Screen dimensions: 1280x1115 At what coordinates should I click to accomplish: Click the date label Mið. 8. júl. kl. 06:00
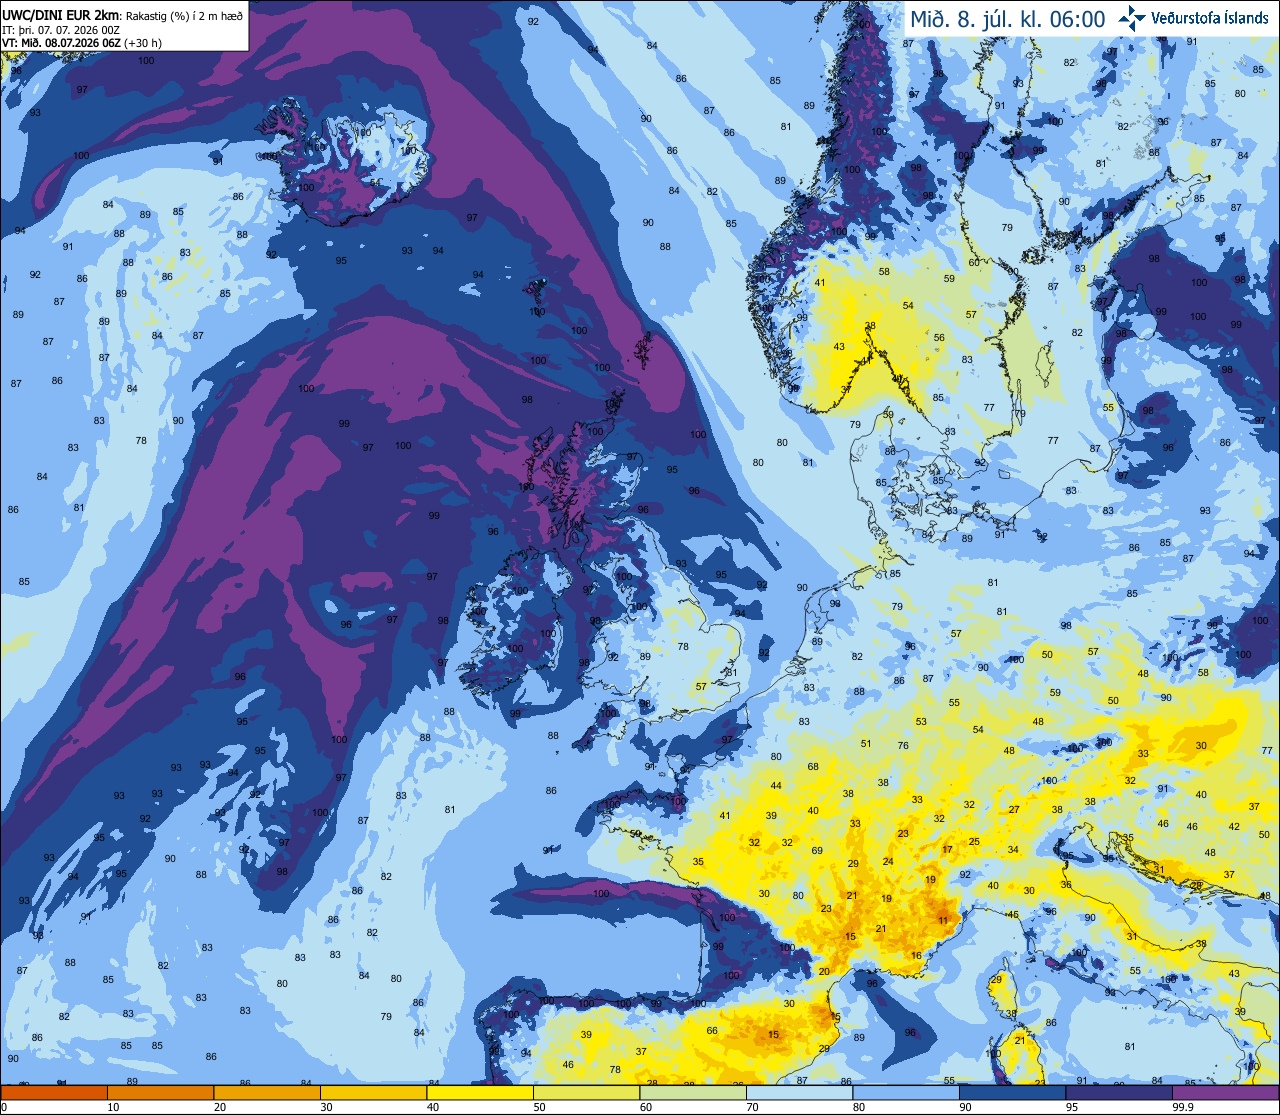[1008, 19]
